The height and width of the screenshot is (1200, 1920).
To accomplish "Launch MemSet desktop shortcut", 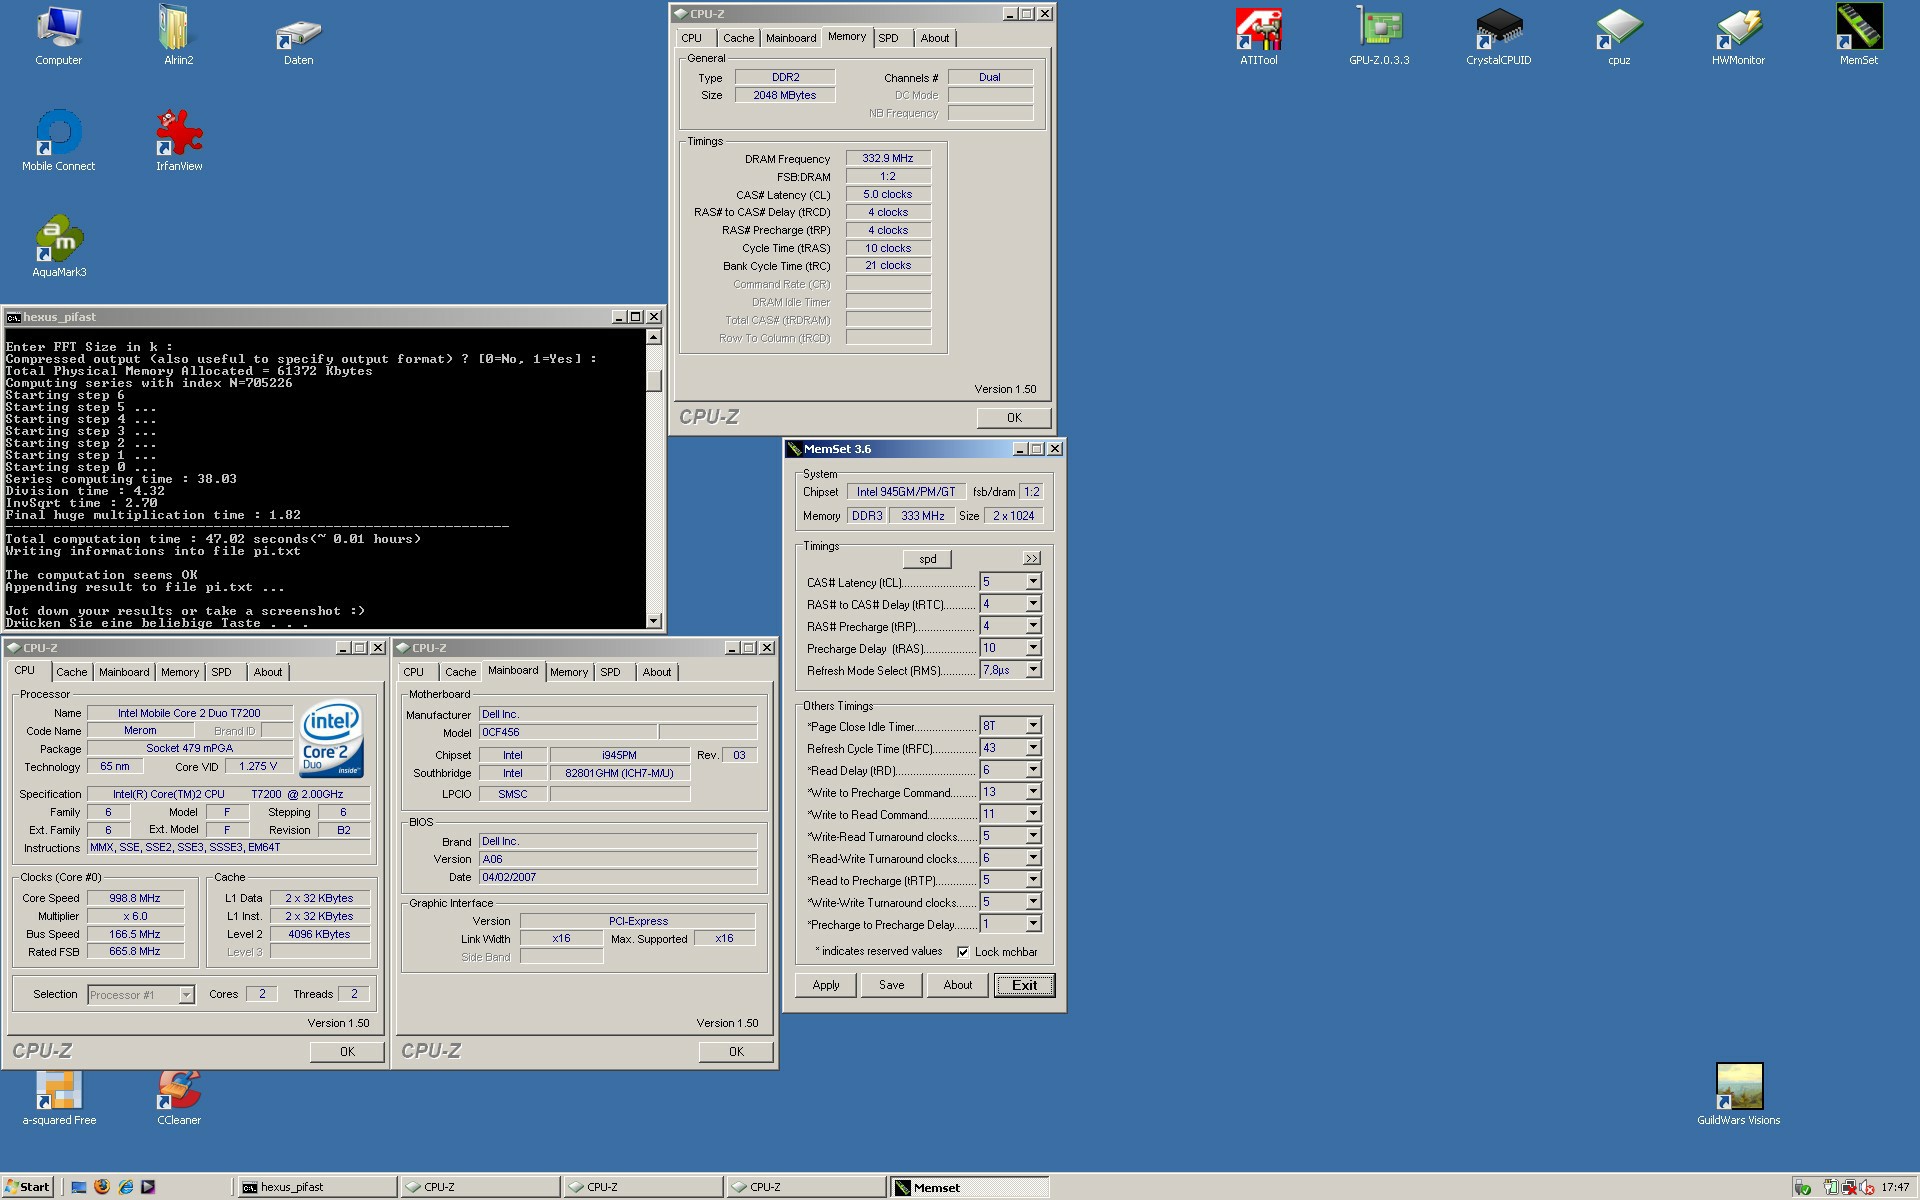I will pos(1859,35).
